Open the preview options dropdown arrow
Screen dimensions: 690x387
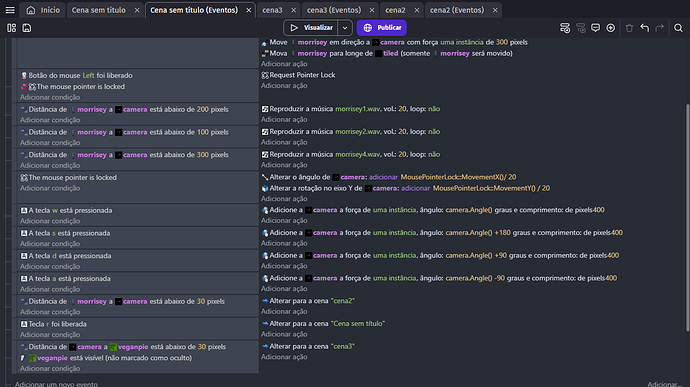click(x=345, y=28)
